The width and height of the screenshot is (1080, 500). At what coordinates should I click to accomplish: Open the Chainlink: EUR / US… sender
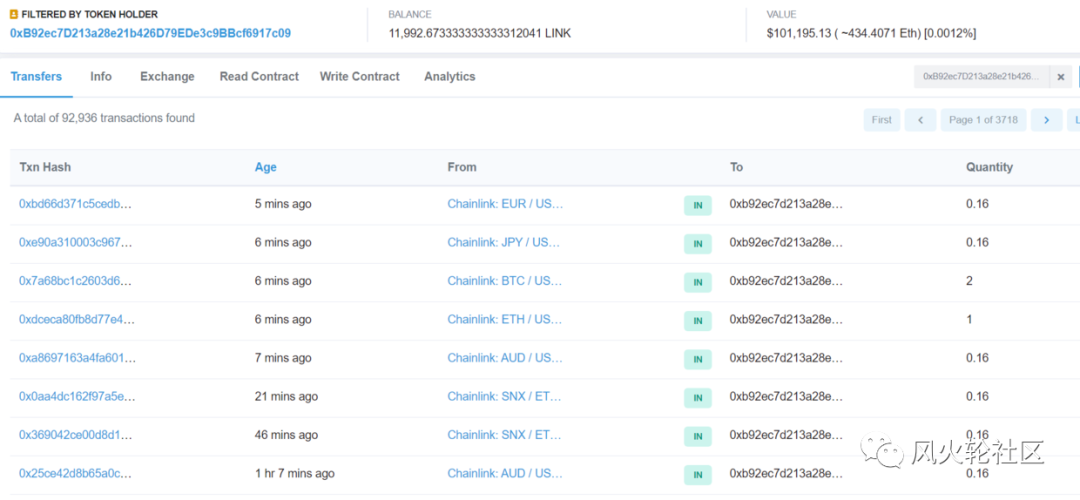(505, 204)
